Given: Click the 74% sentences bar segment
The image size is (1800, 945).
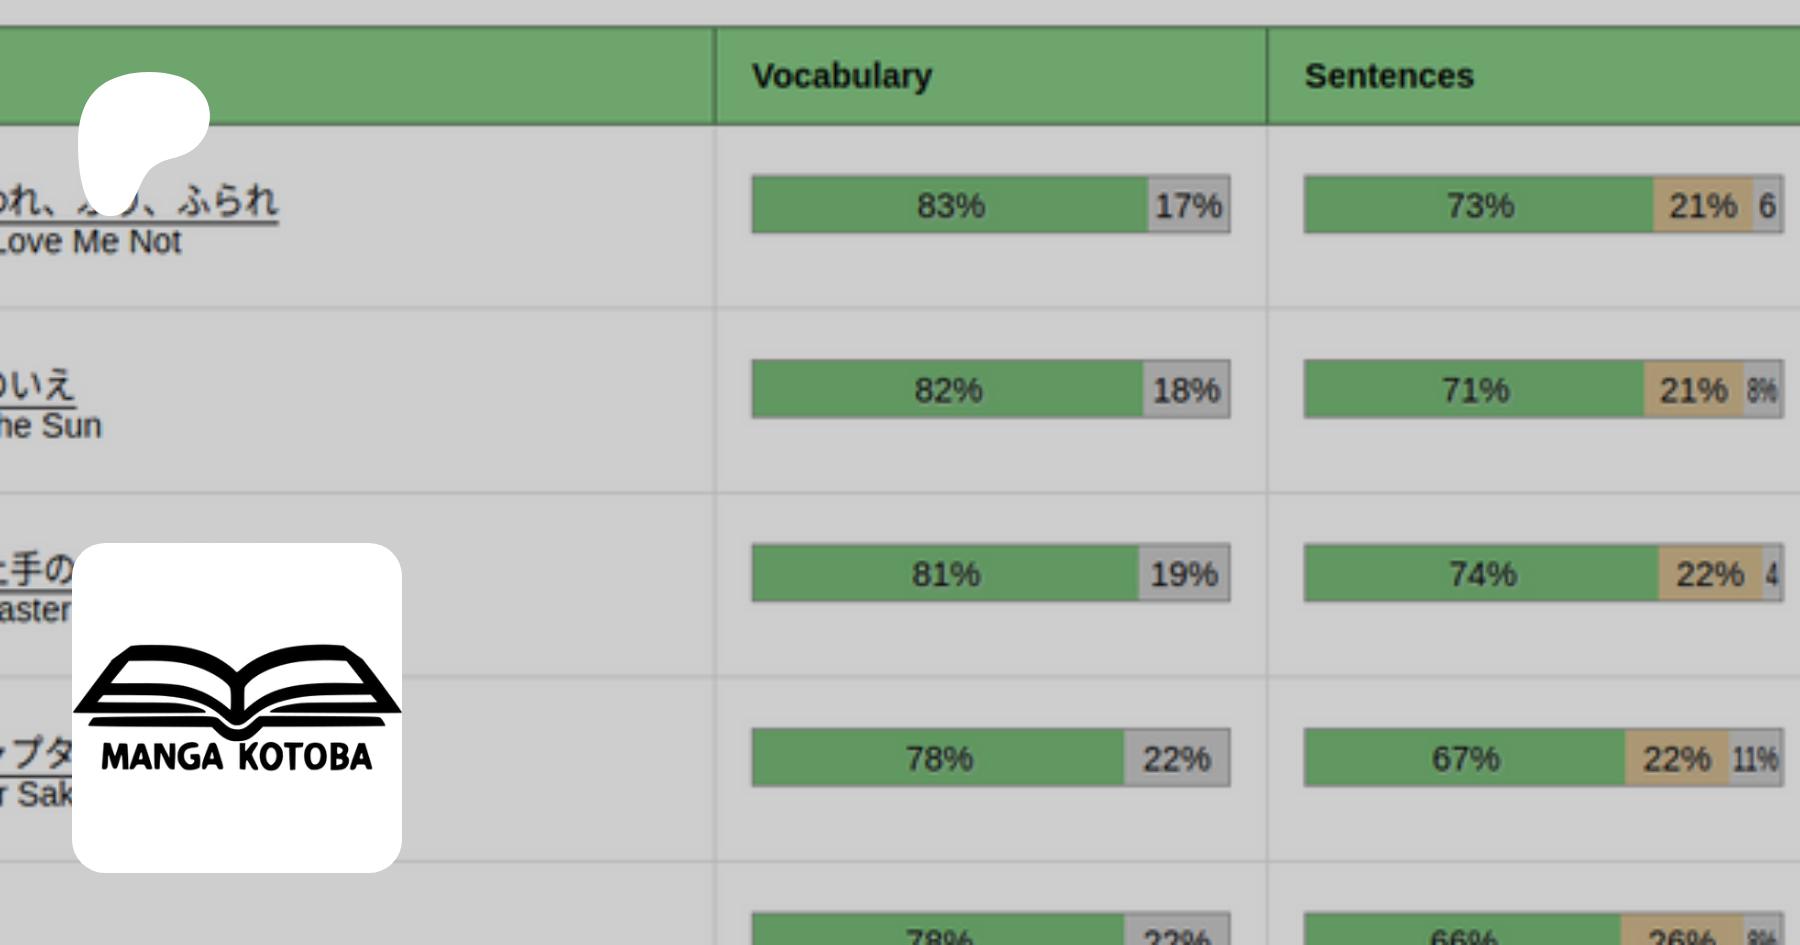Looking at the screenshot, I should point(1481,573).
